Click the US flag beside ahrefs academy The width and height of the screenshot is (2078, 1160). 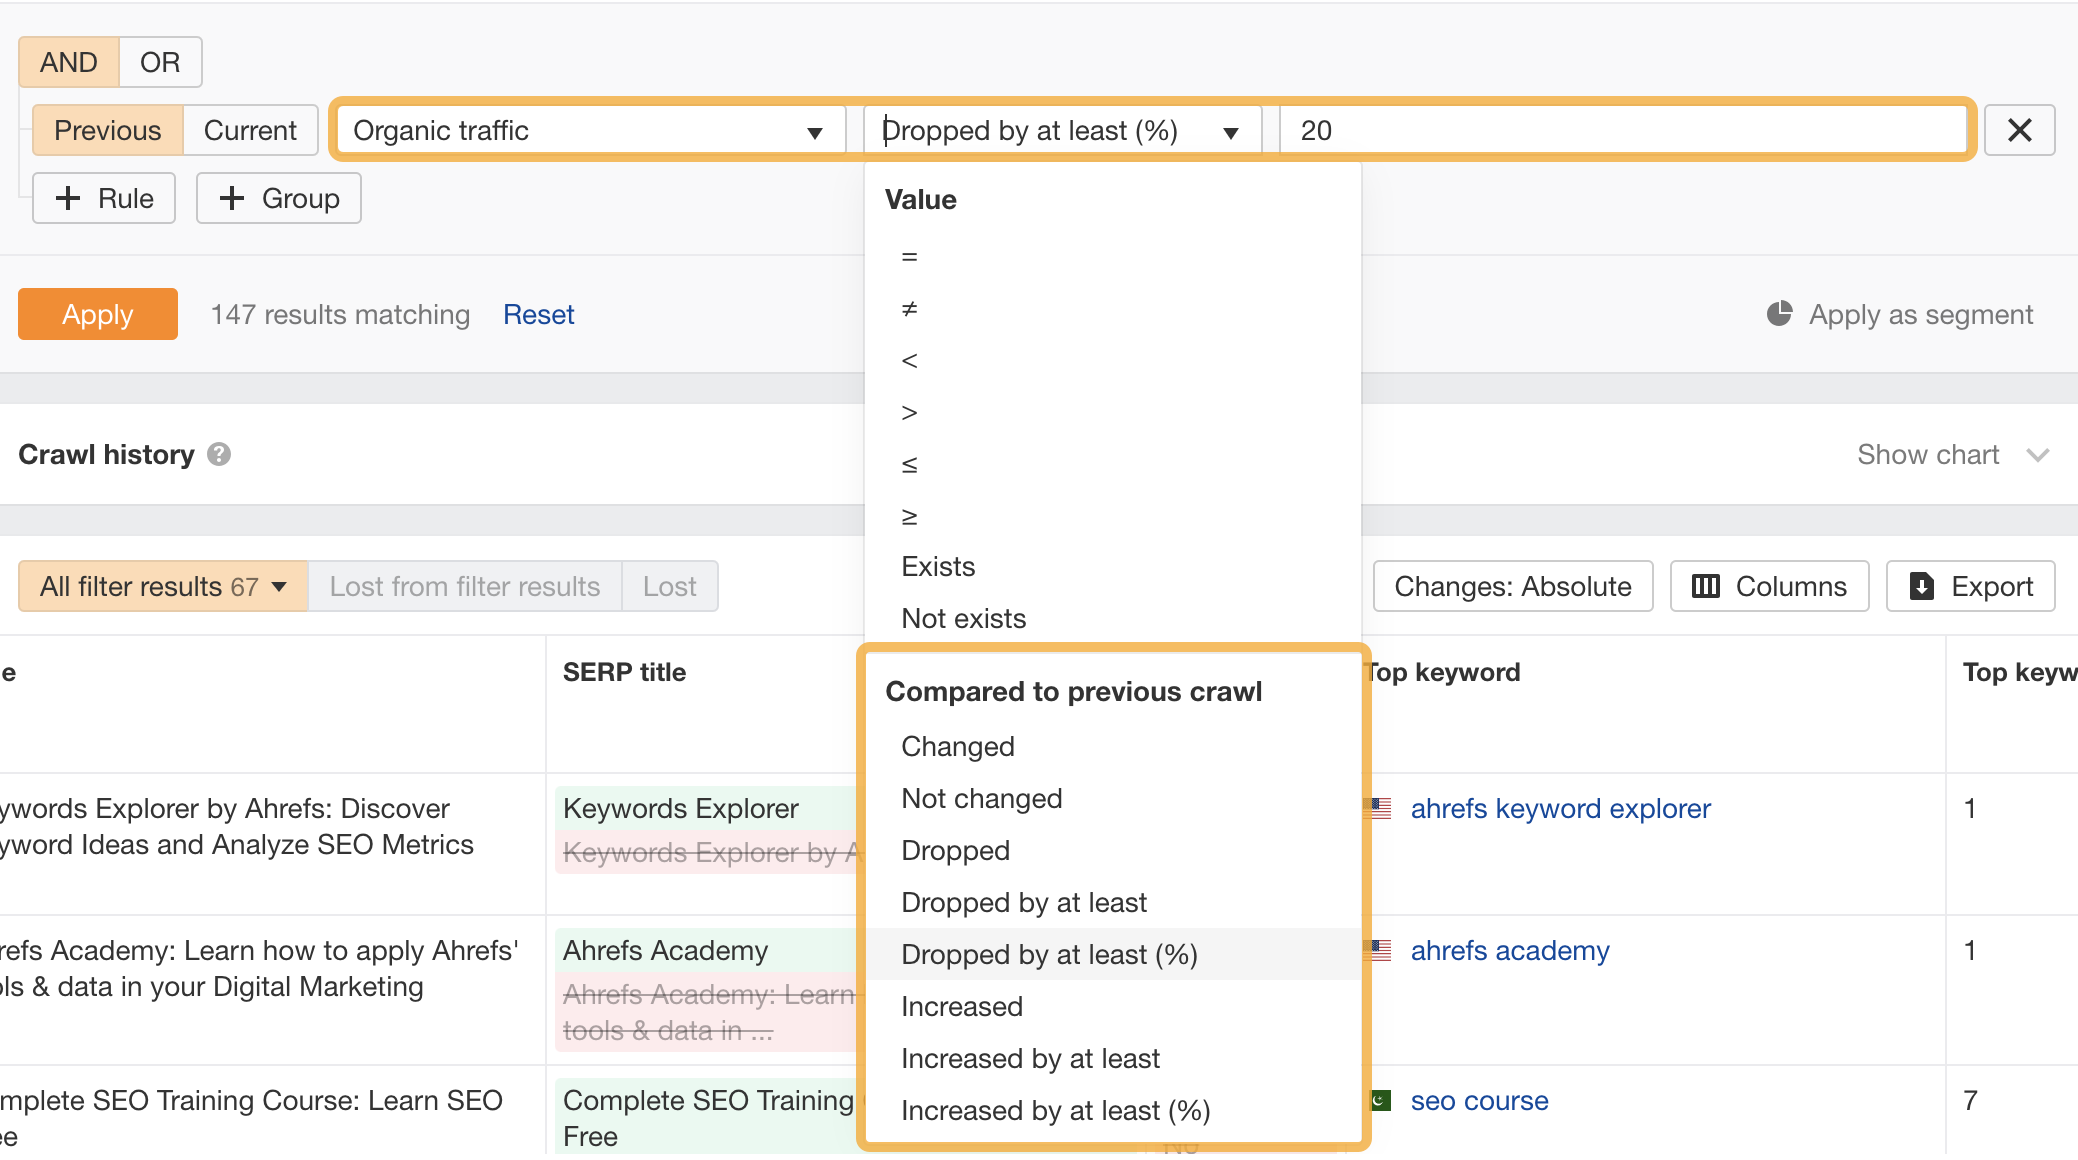pos(1380,950)
